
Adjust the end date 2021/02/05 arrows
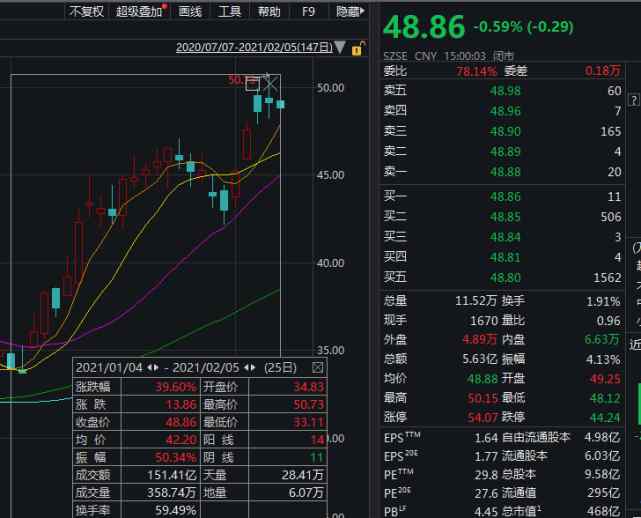[x=250, y=368]
